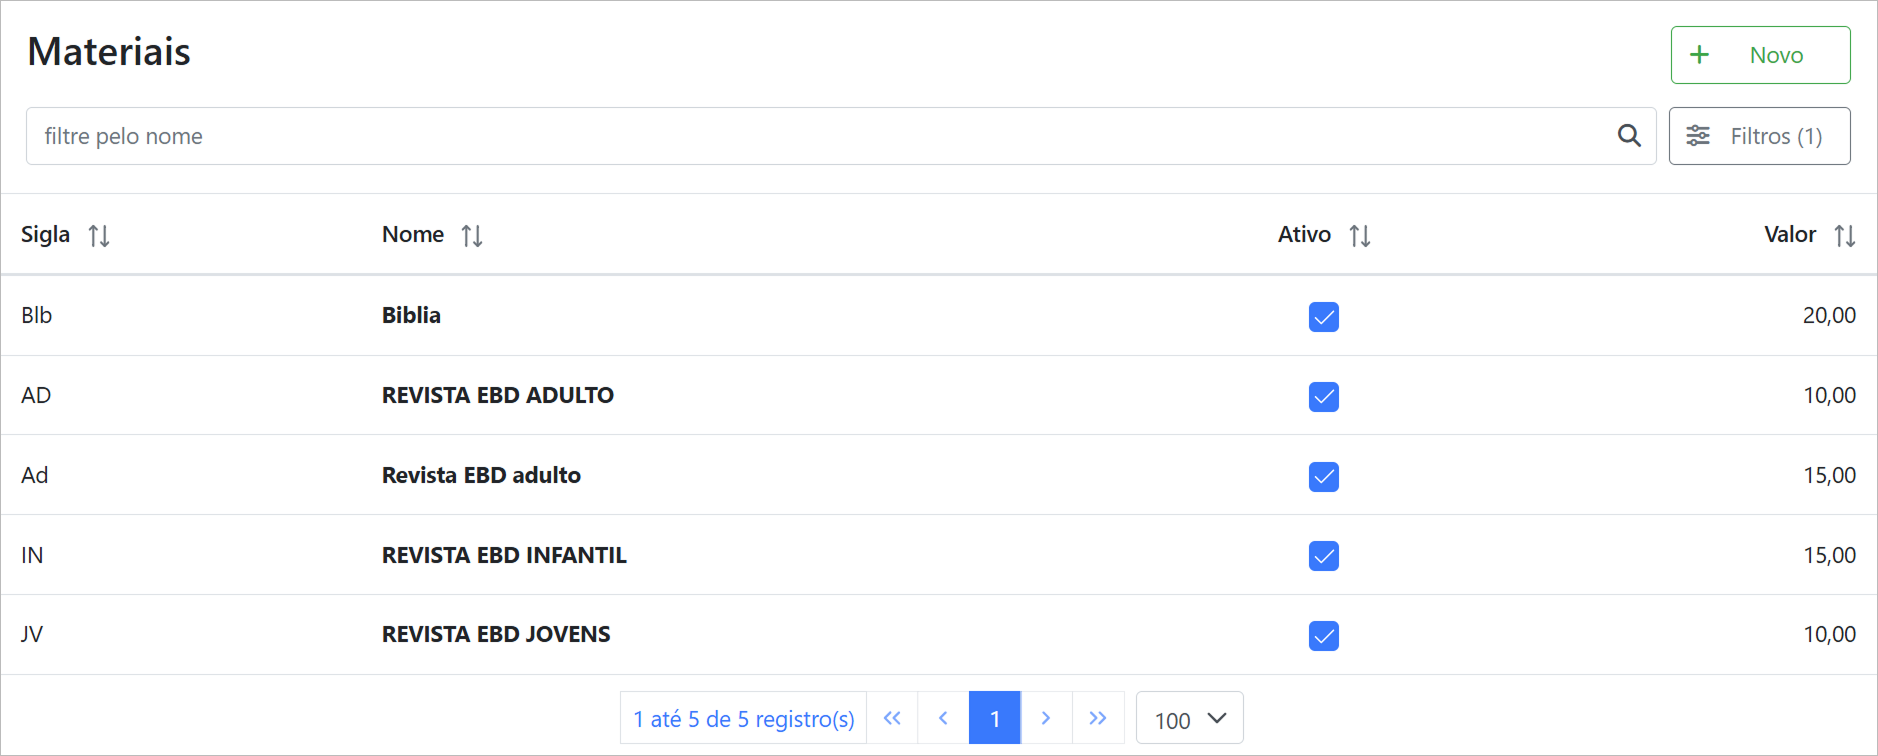Go to the next page
The image size is (1878, 756).
pos(1046,718)
